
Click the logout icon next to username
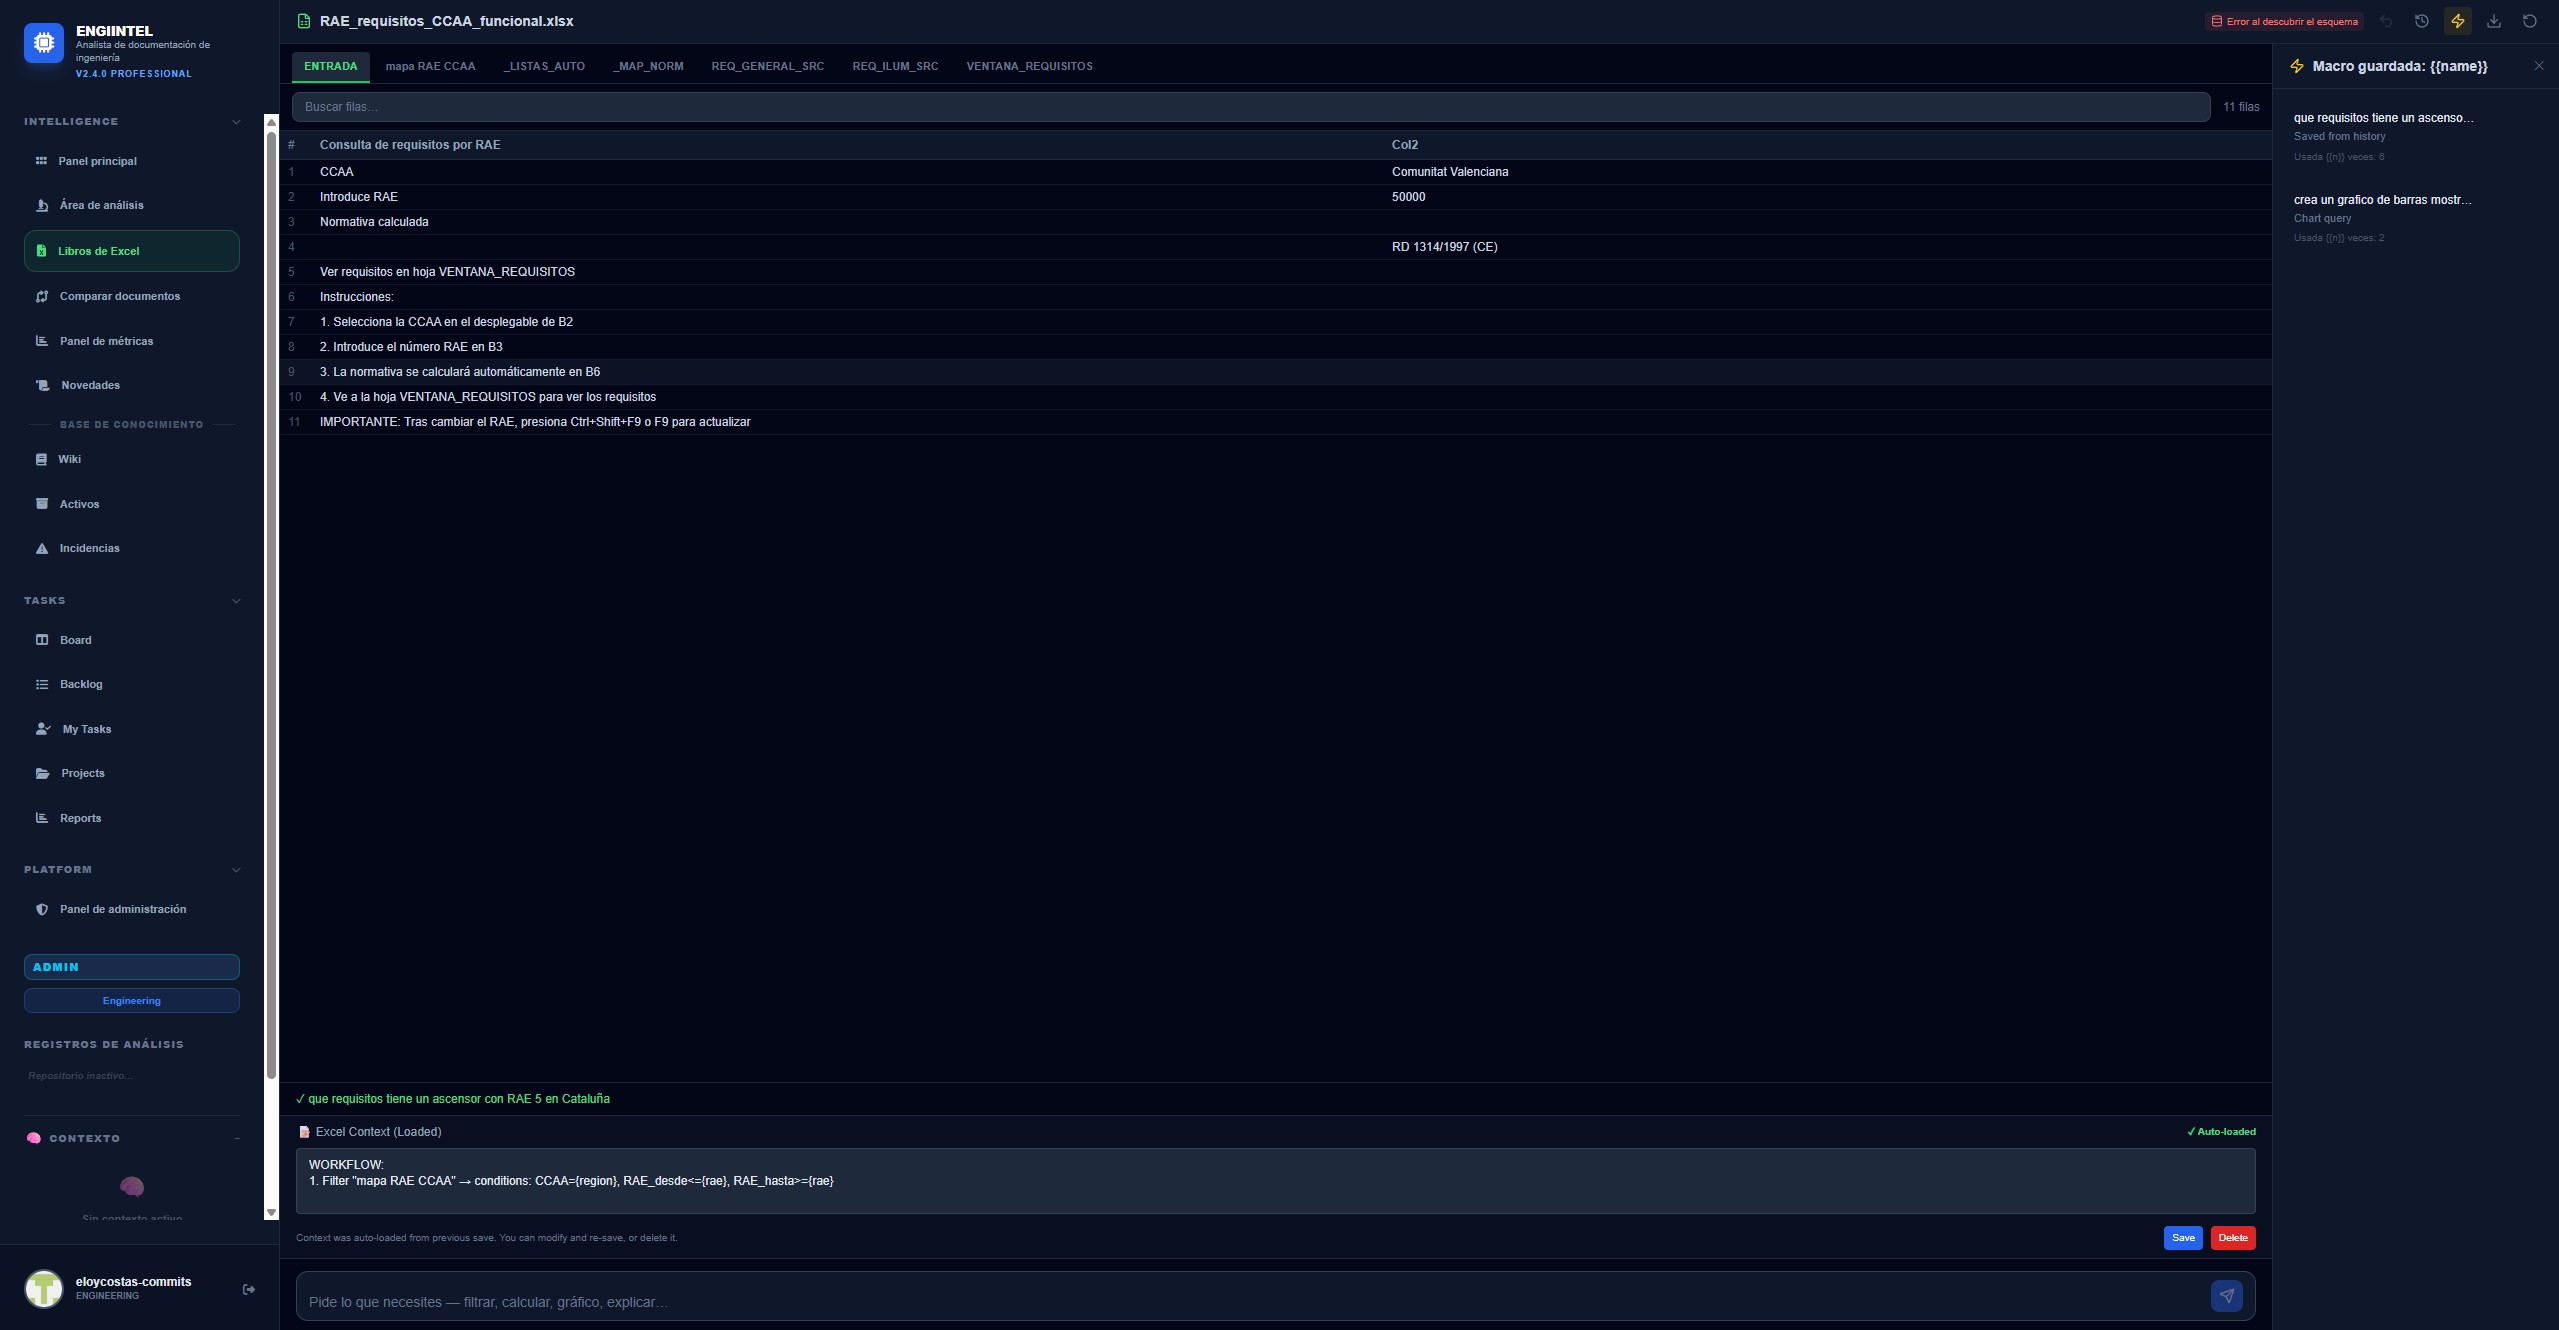click(x=249, y=1289)
